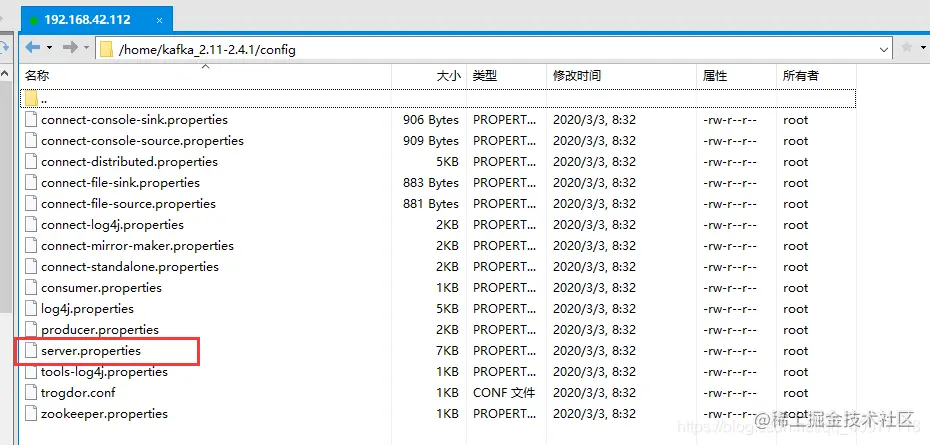Select producer.properties file icon
The width and height of the screenshot is (930, 445).
tap(31, 330)
